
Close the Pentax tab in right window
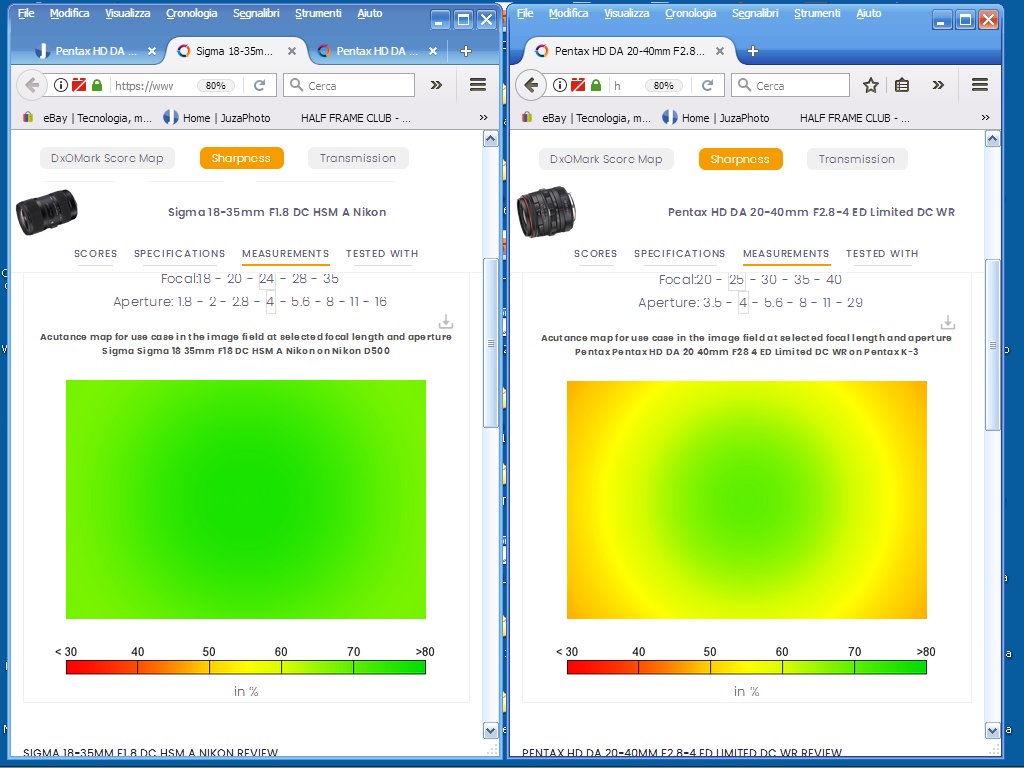pyautogui.click(x=720, y=51)
